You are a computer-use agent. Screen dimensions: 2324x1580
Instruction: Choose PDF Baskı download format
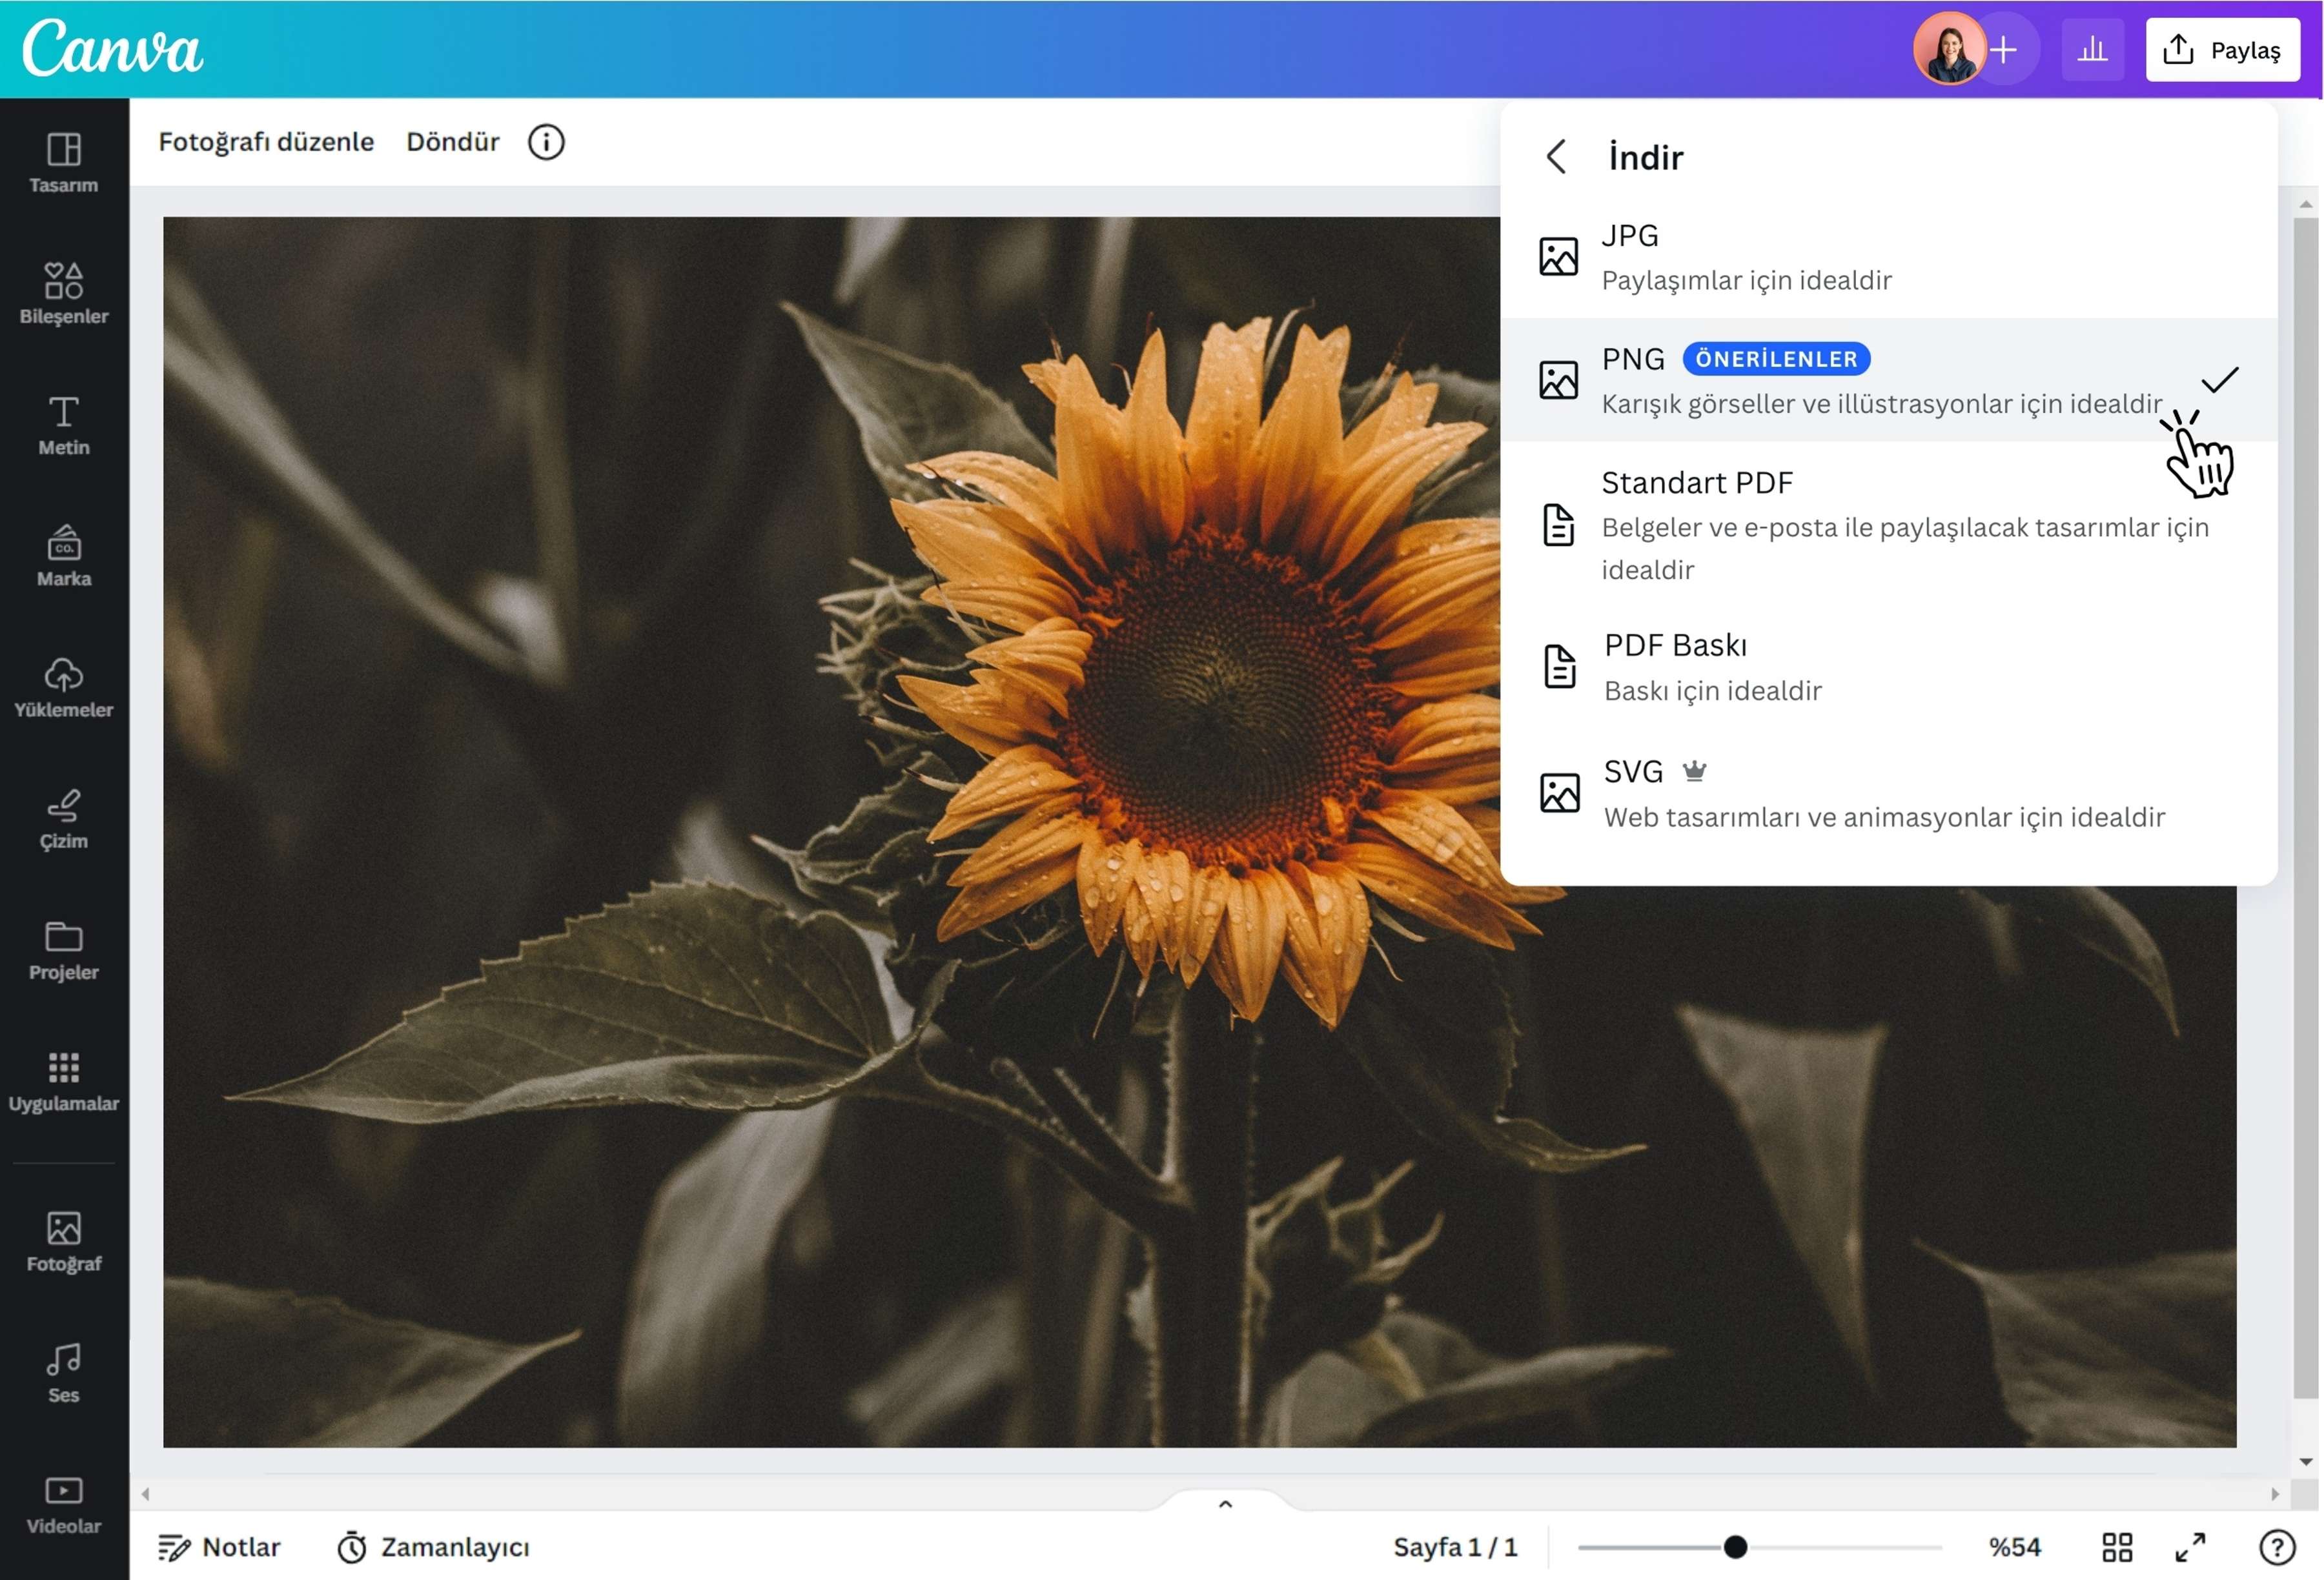[1889, 667]
